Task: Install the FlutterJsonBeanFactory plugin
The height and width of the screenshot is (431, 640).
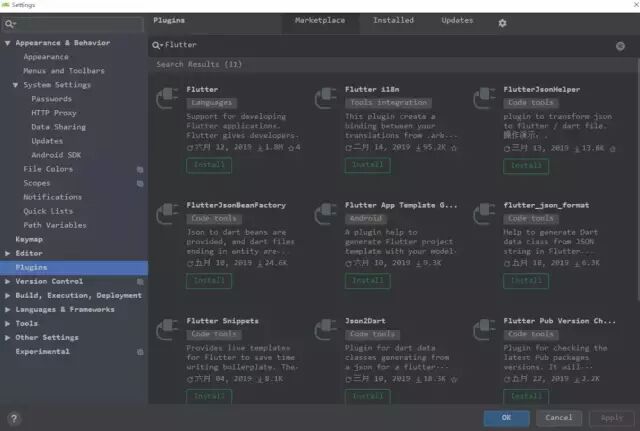Action: [209, 281]
